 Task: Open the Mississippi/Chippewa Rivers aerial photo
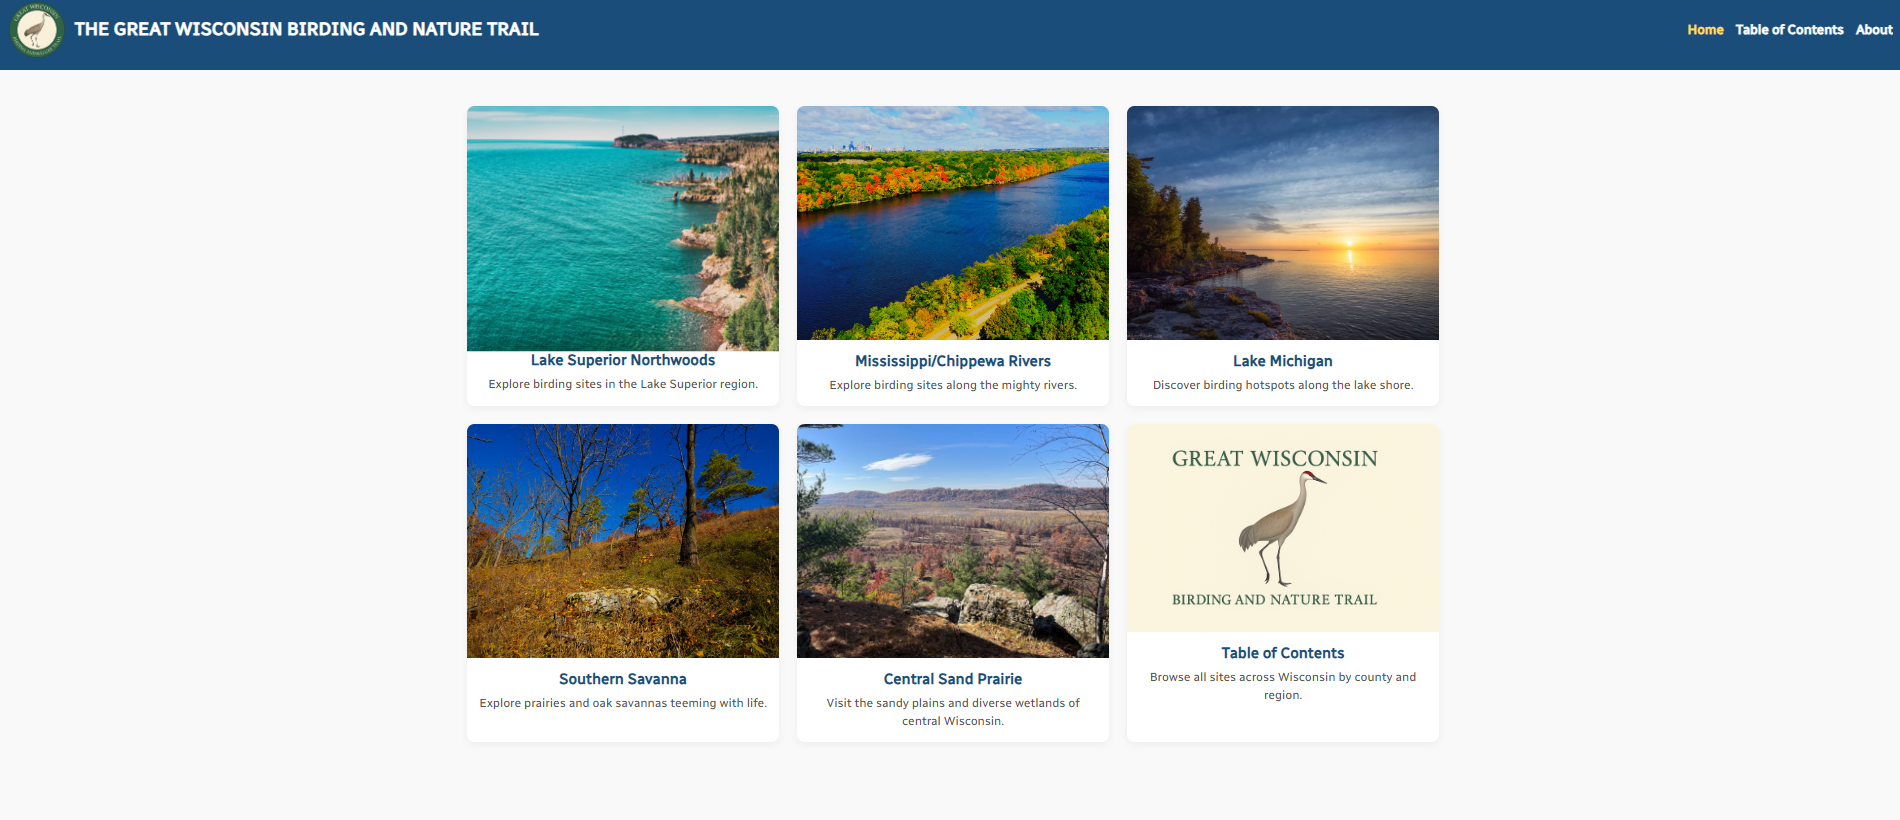click(x=953, y=223)
